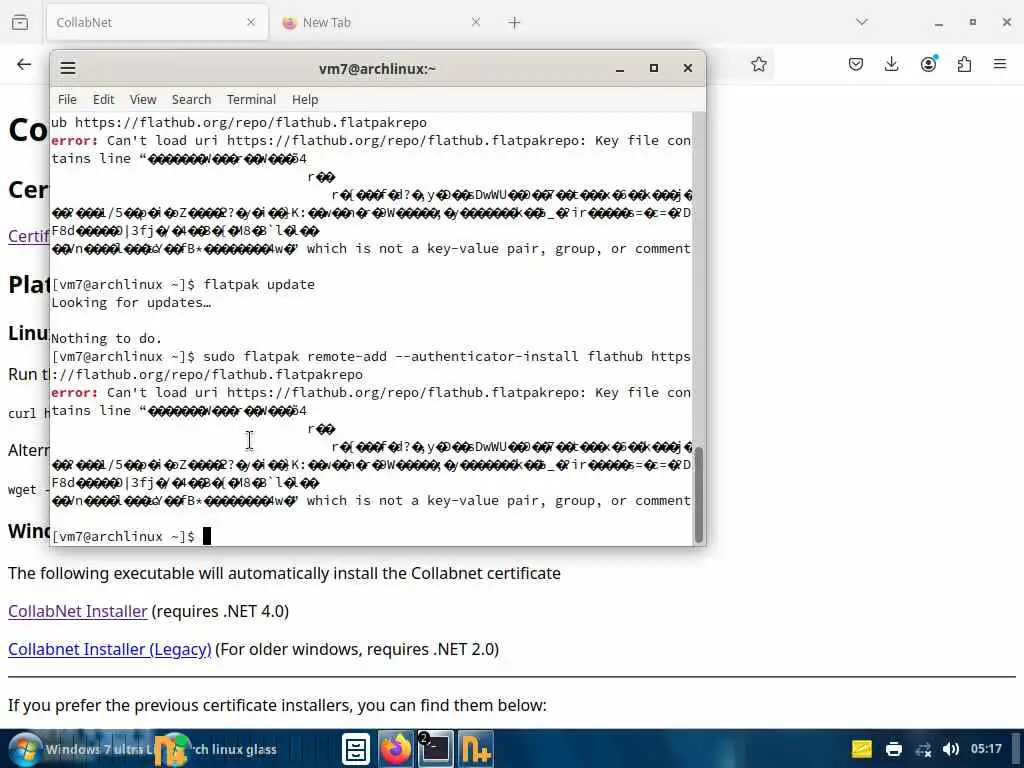
Task: Click the 'flatpak update' command text
Action: click(x=259, y=285)
